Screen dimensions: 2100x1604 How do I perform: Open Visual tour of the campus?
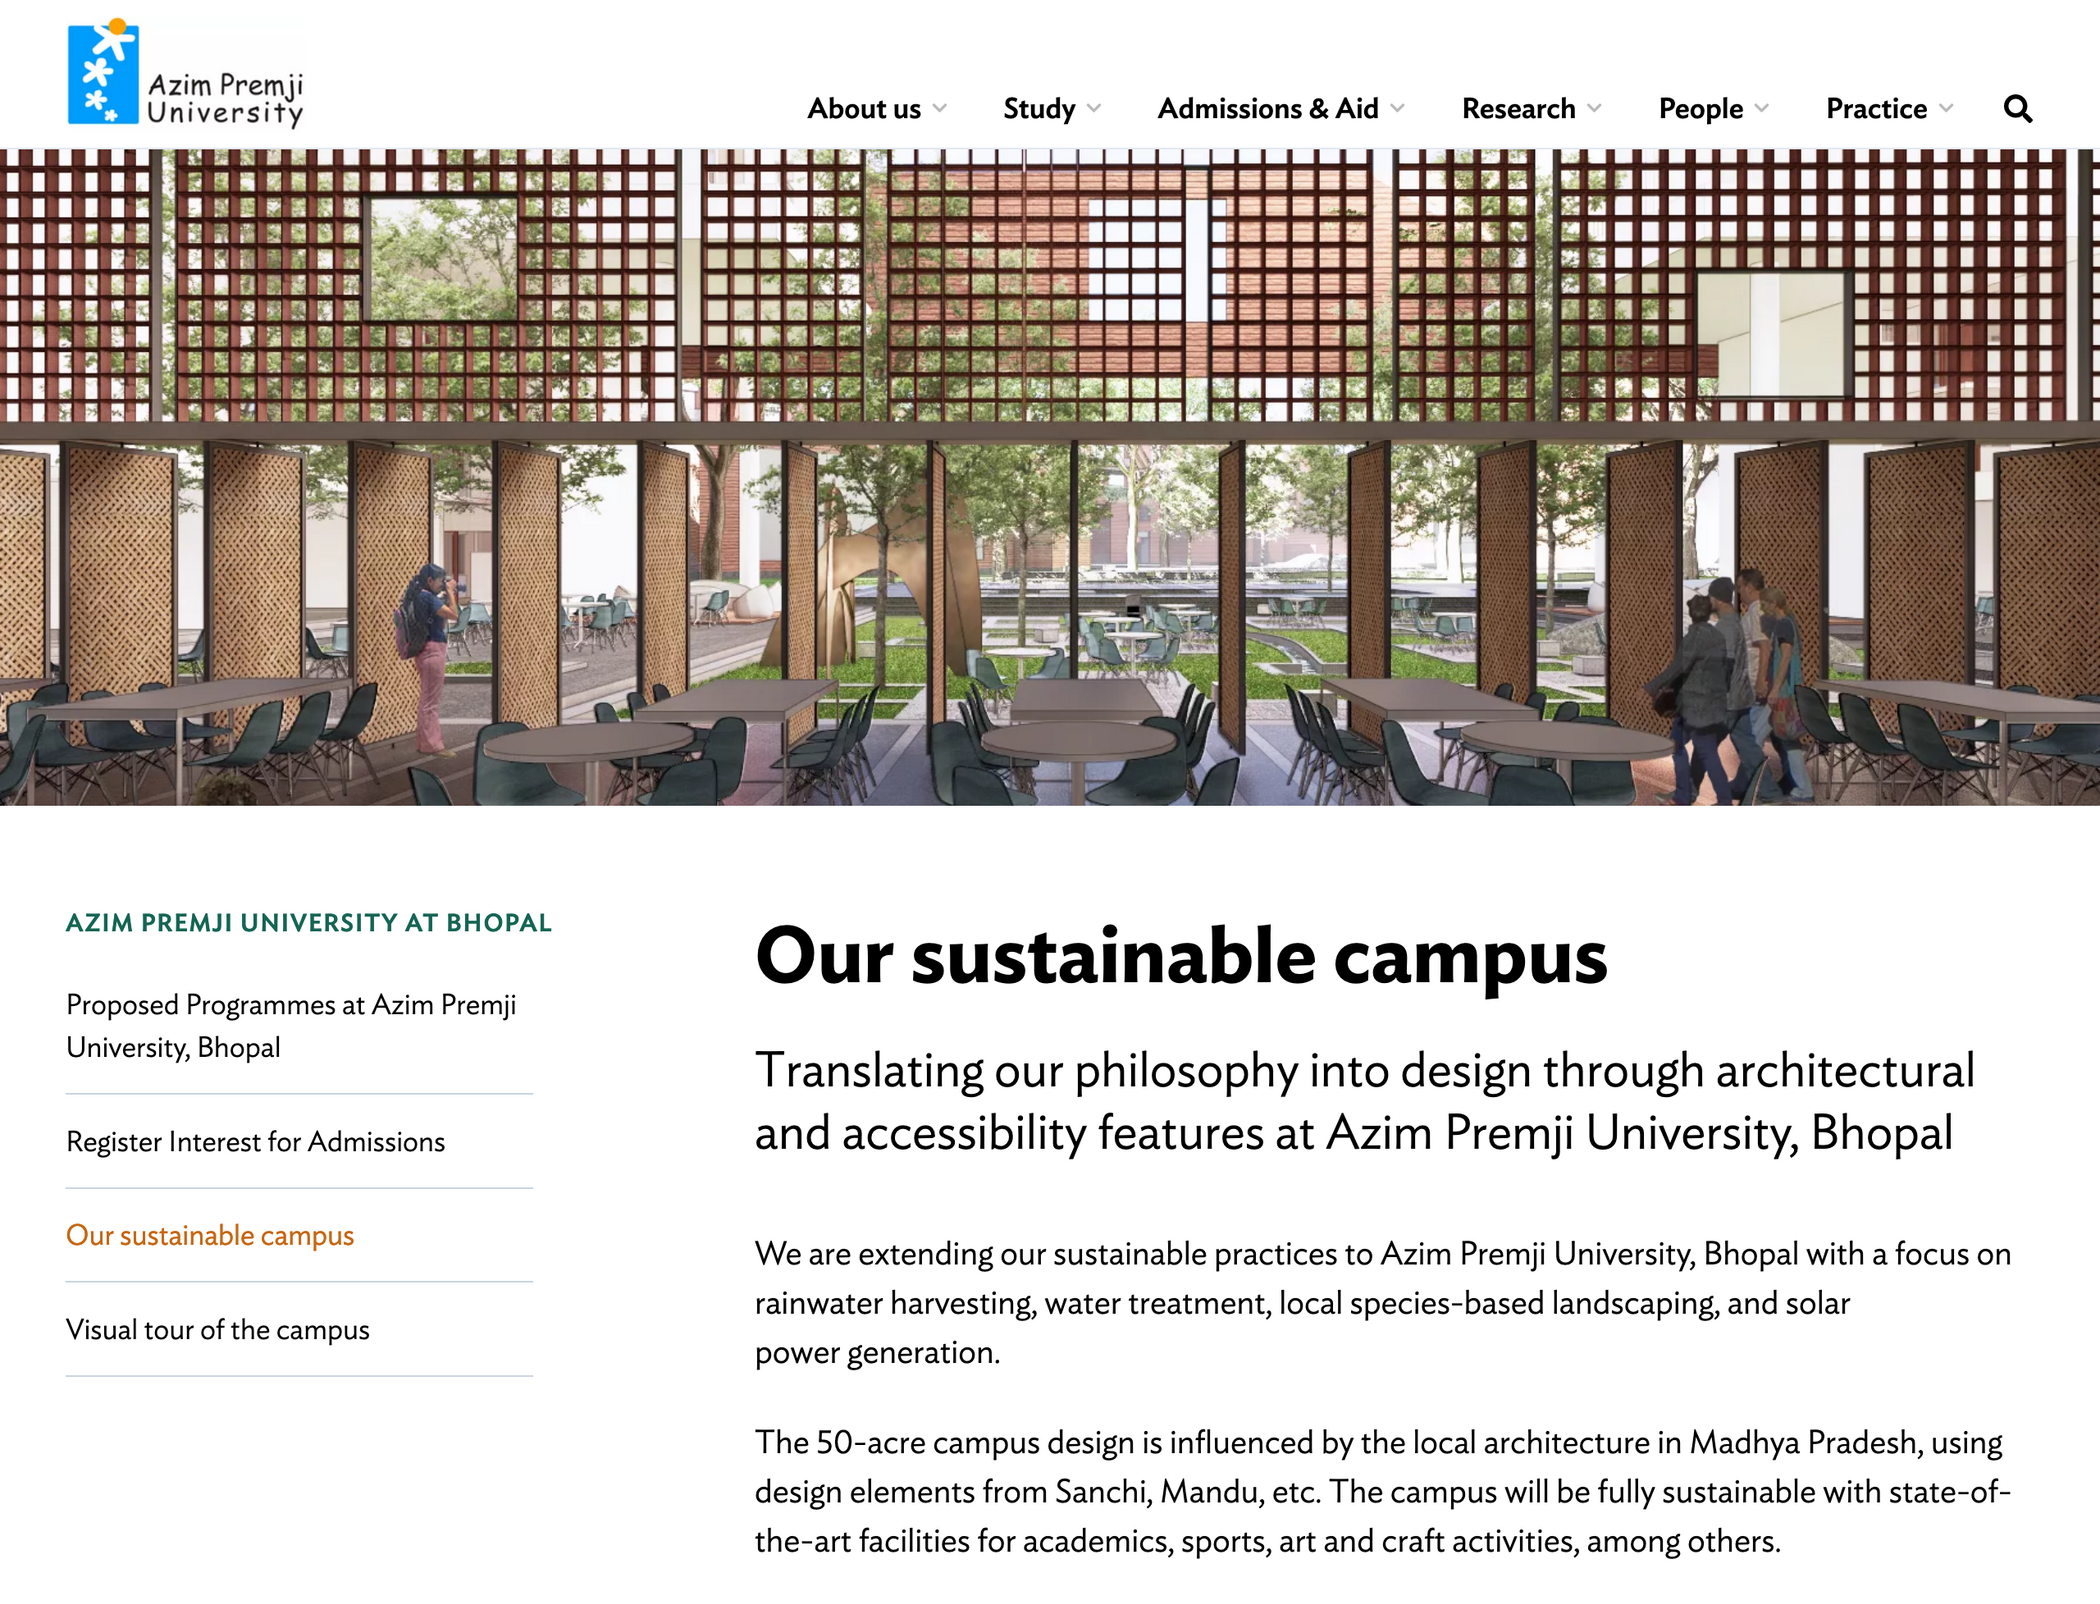[x=218, y=1330]
